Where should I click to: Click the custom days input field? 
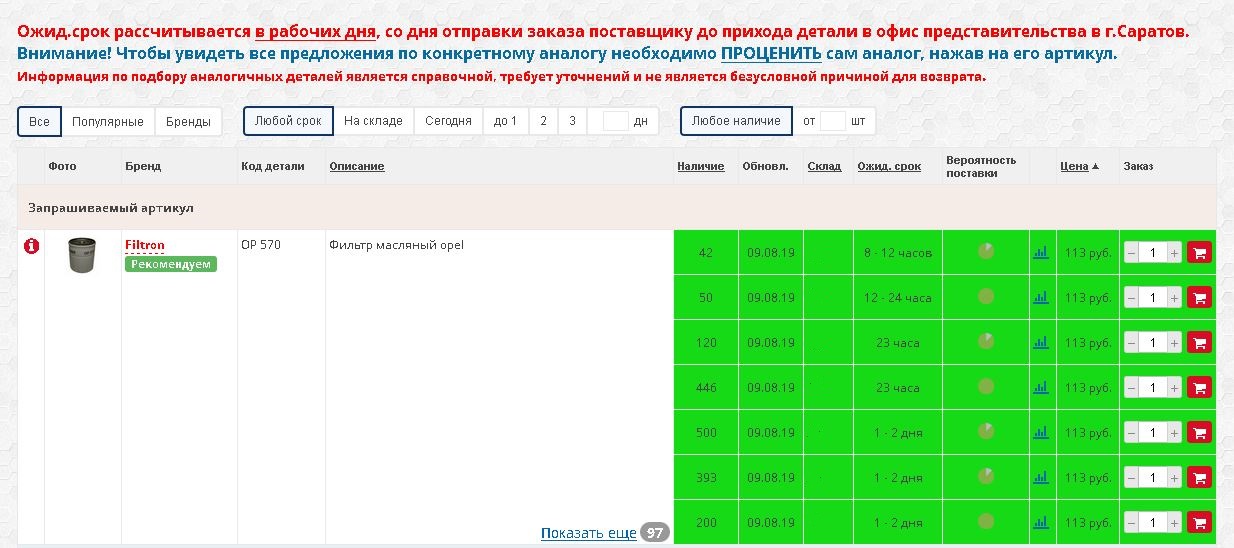click(616, 121)
